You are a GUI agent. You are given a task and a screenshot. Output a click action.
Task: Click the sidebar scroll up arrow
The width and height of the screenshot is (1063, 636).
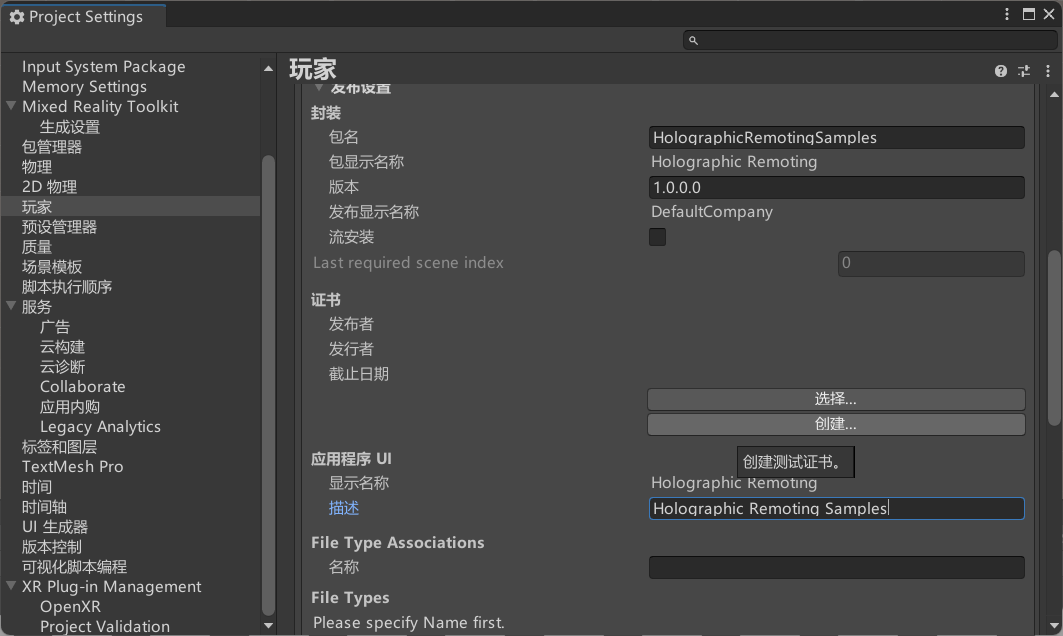coord(268,68)
